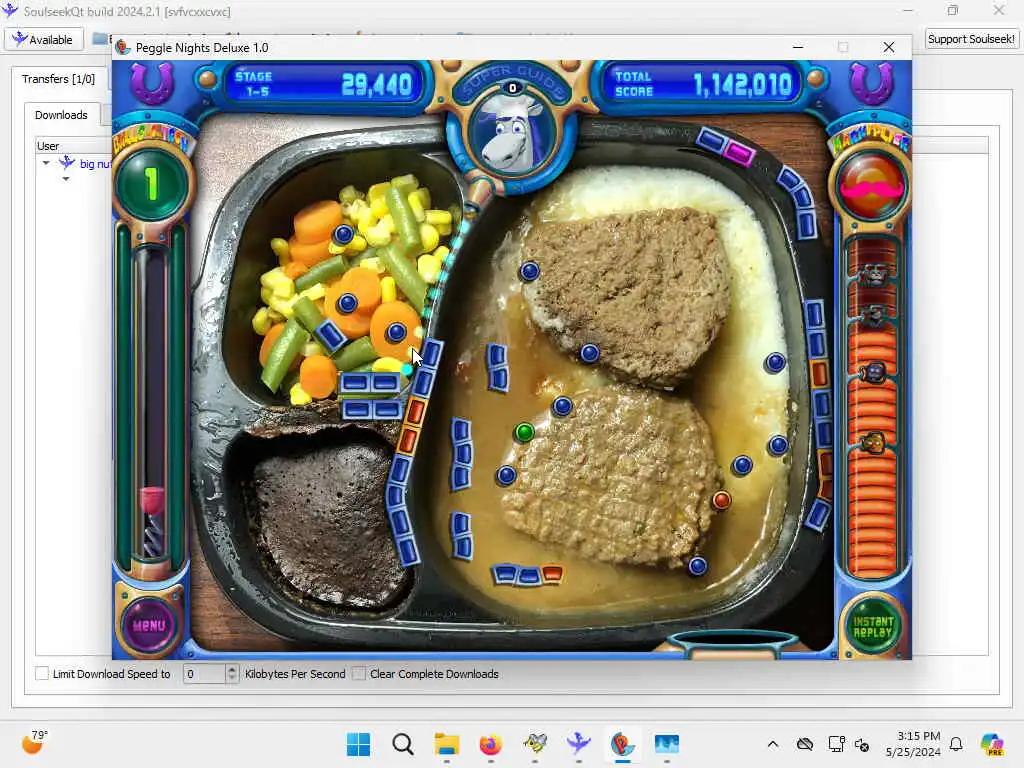Click the left purple horseshoe icon
The image size is (1024, 768).
click(x=152, y=83)
